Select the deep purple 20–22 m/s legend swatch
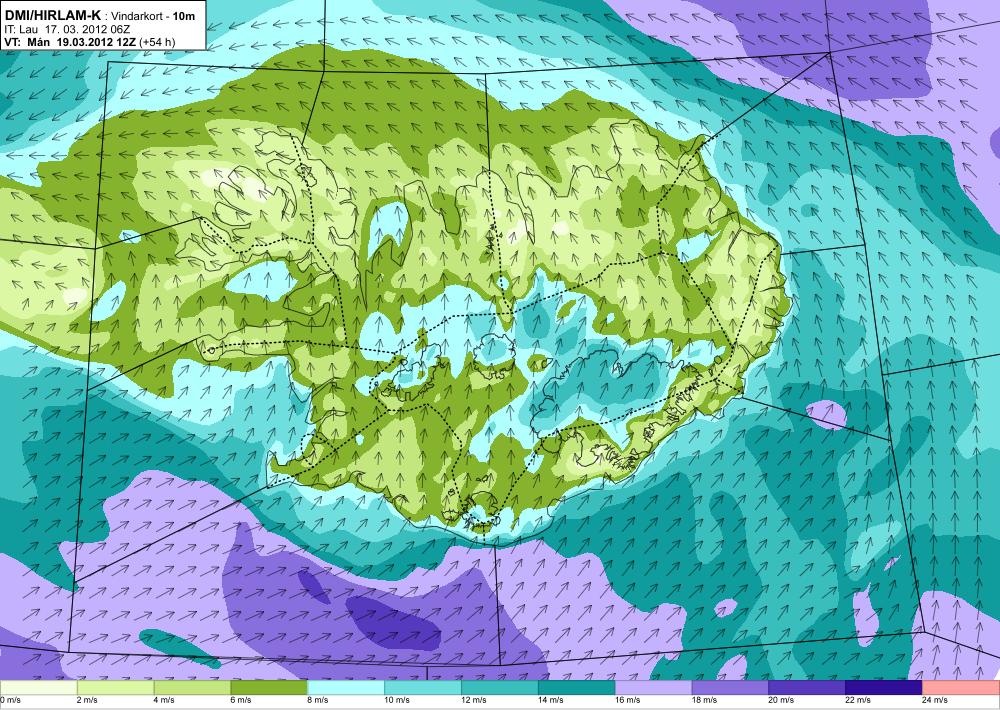The height and width of the screenshot is (710, 1000). [807, 688]
